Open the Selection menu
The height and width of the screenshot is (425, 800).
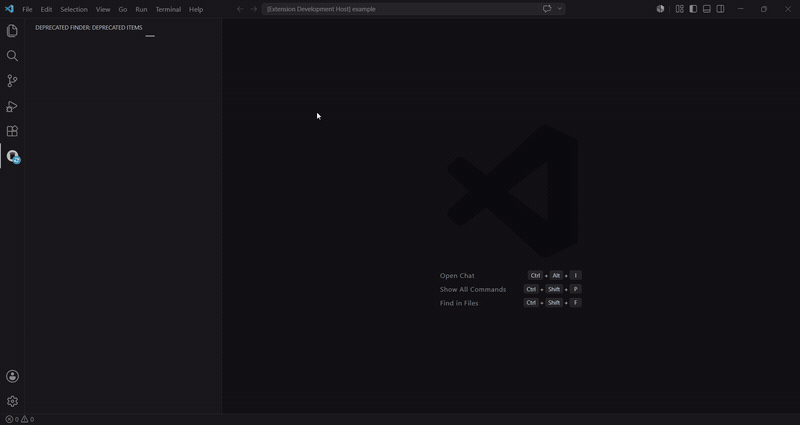click(x=74, y=9)
